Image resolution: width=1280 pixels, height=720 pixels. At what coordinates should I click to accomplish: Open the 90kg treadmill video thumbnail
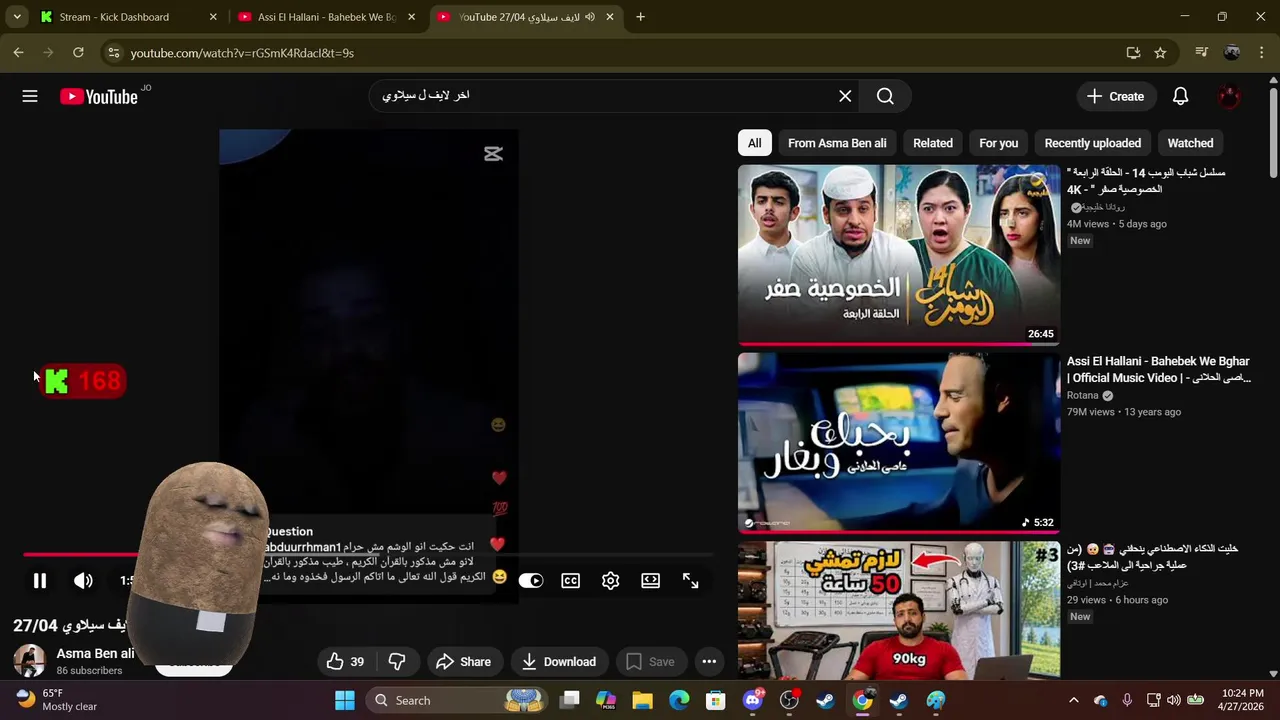[x=899, y=610]
